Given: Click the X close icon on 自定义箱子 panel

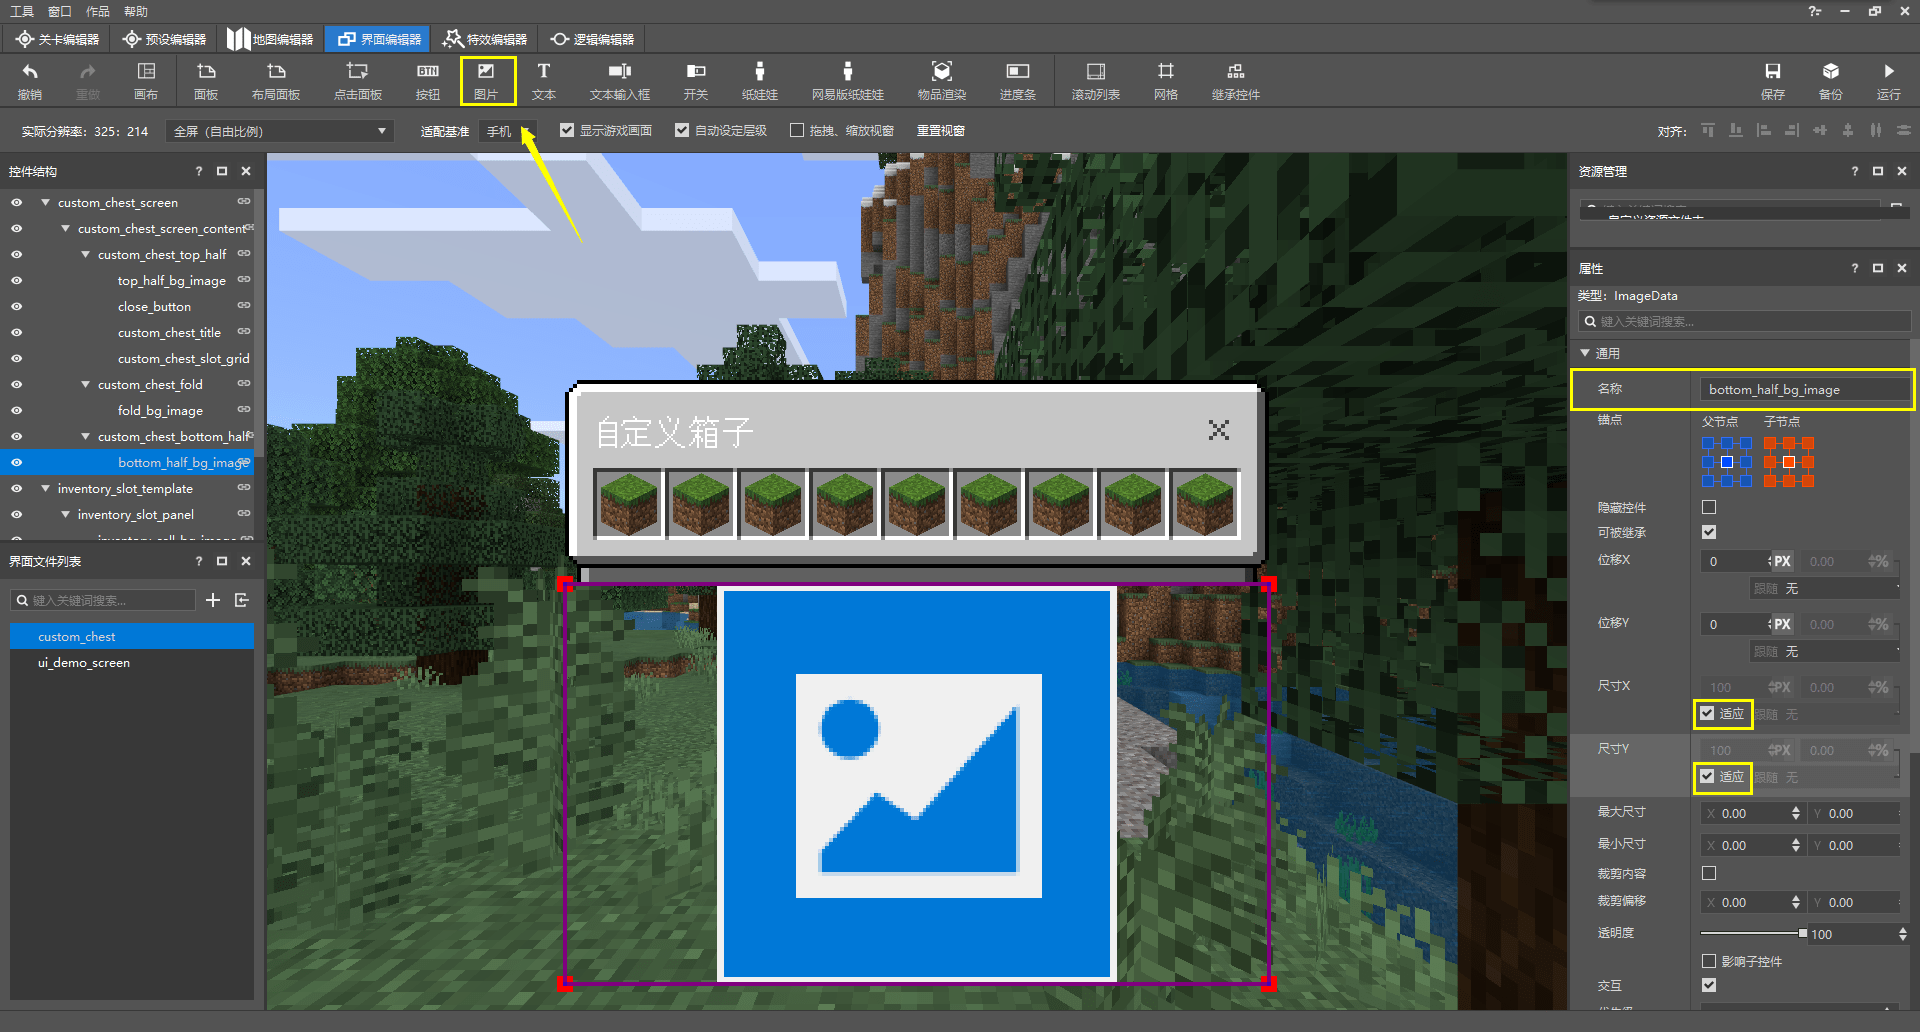Looking at the screenshot, I should tap(1219, 430).
